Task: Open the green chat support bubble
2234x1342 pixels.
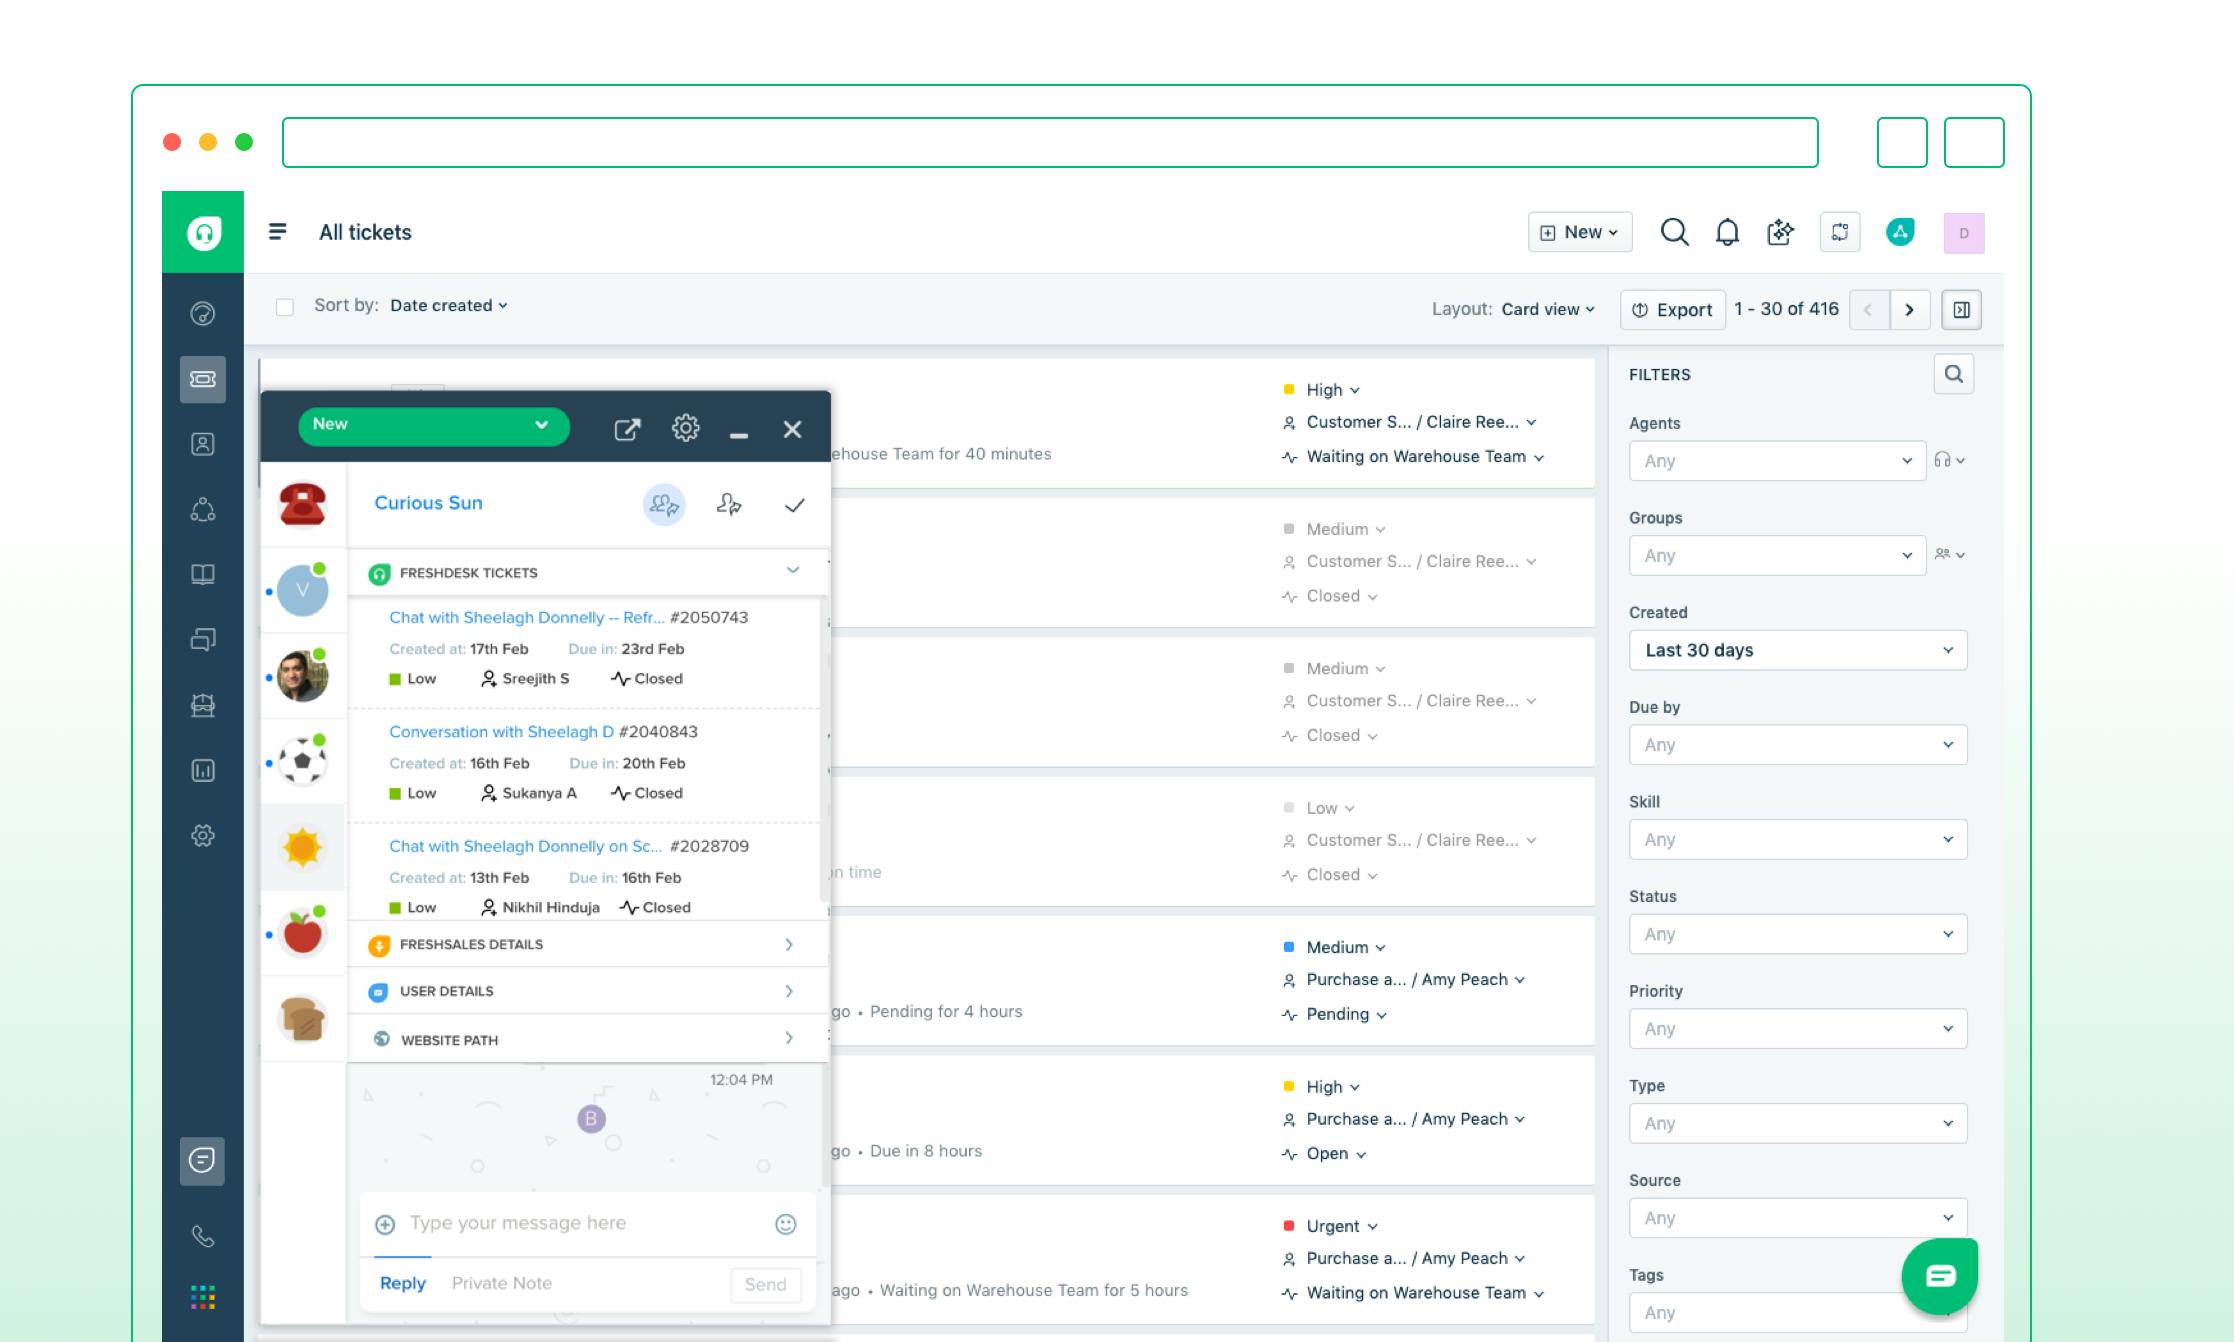Action: tap(1940, 1276)
